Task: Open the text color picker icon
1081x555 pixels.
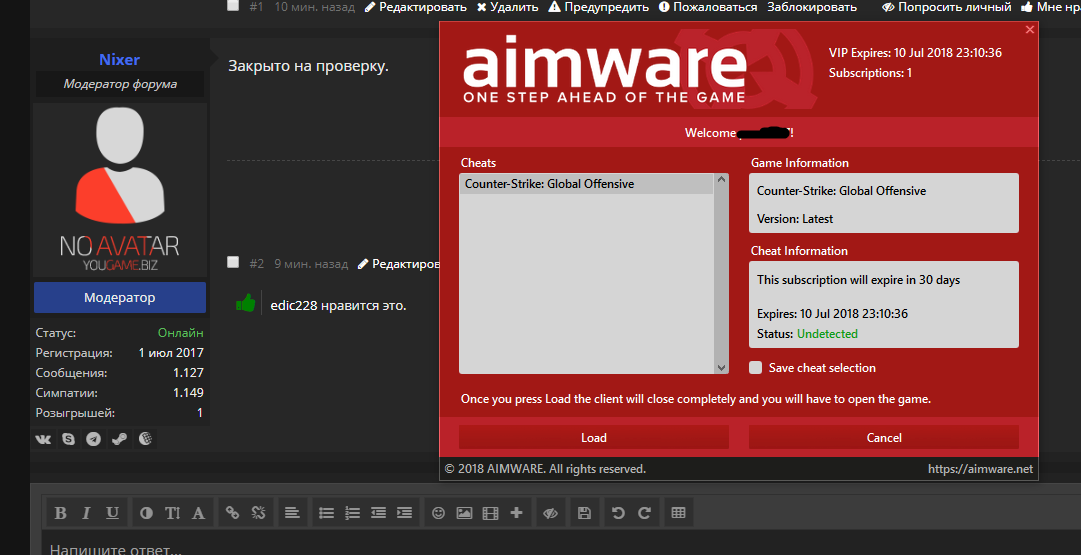Action: click(x=146, y=513)
